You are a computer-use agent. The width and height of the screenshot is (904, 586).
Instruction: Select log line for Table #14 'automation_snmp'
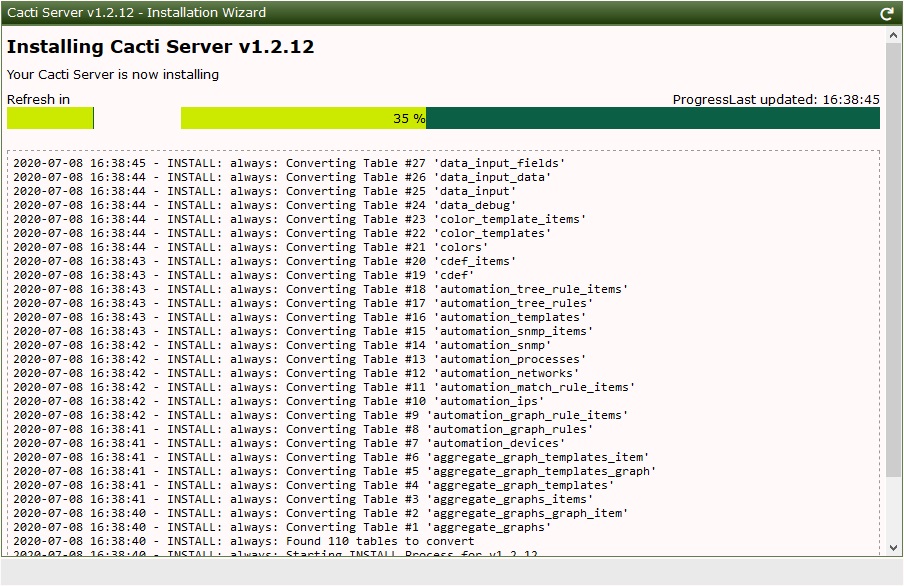[x=282, y=345]
